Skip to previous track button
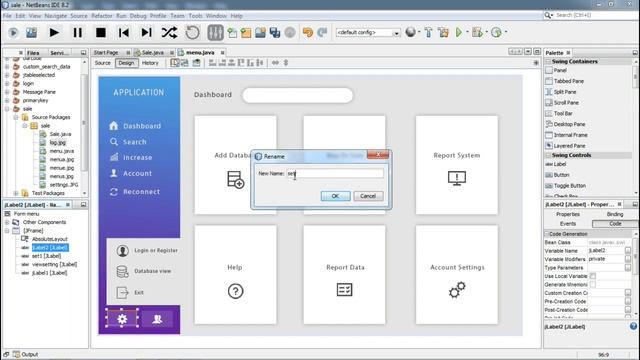This screenshot has width=640, height=360. (124, 33)
